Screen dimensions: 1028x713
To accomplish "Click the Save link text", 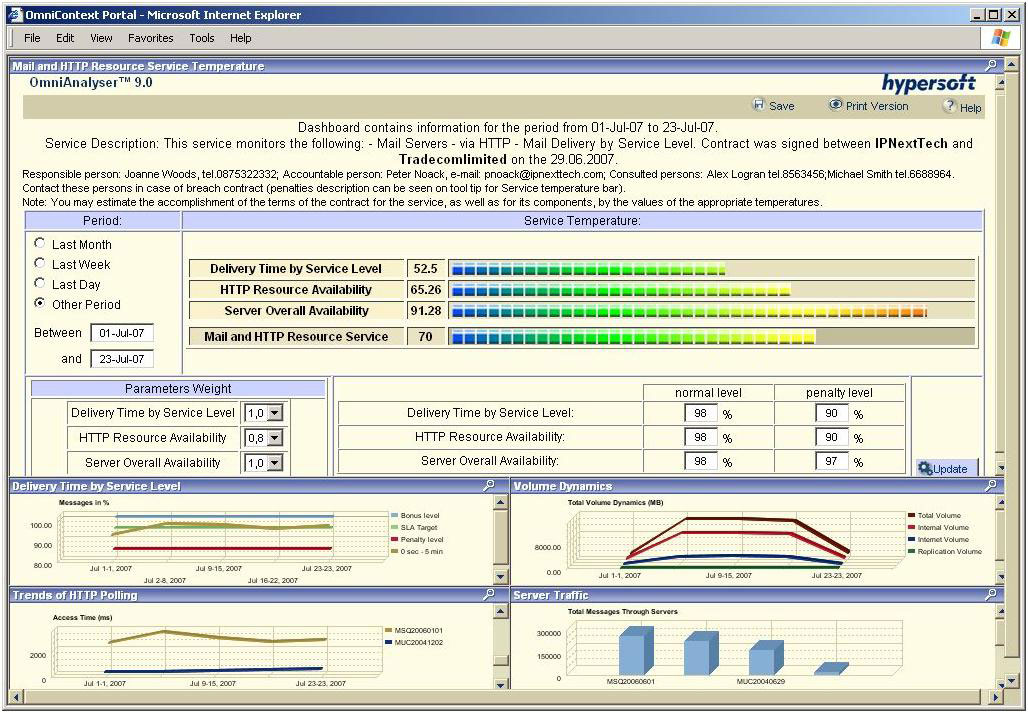I will [x=781, y=106].
